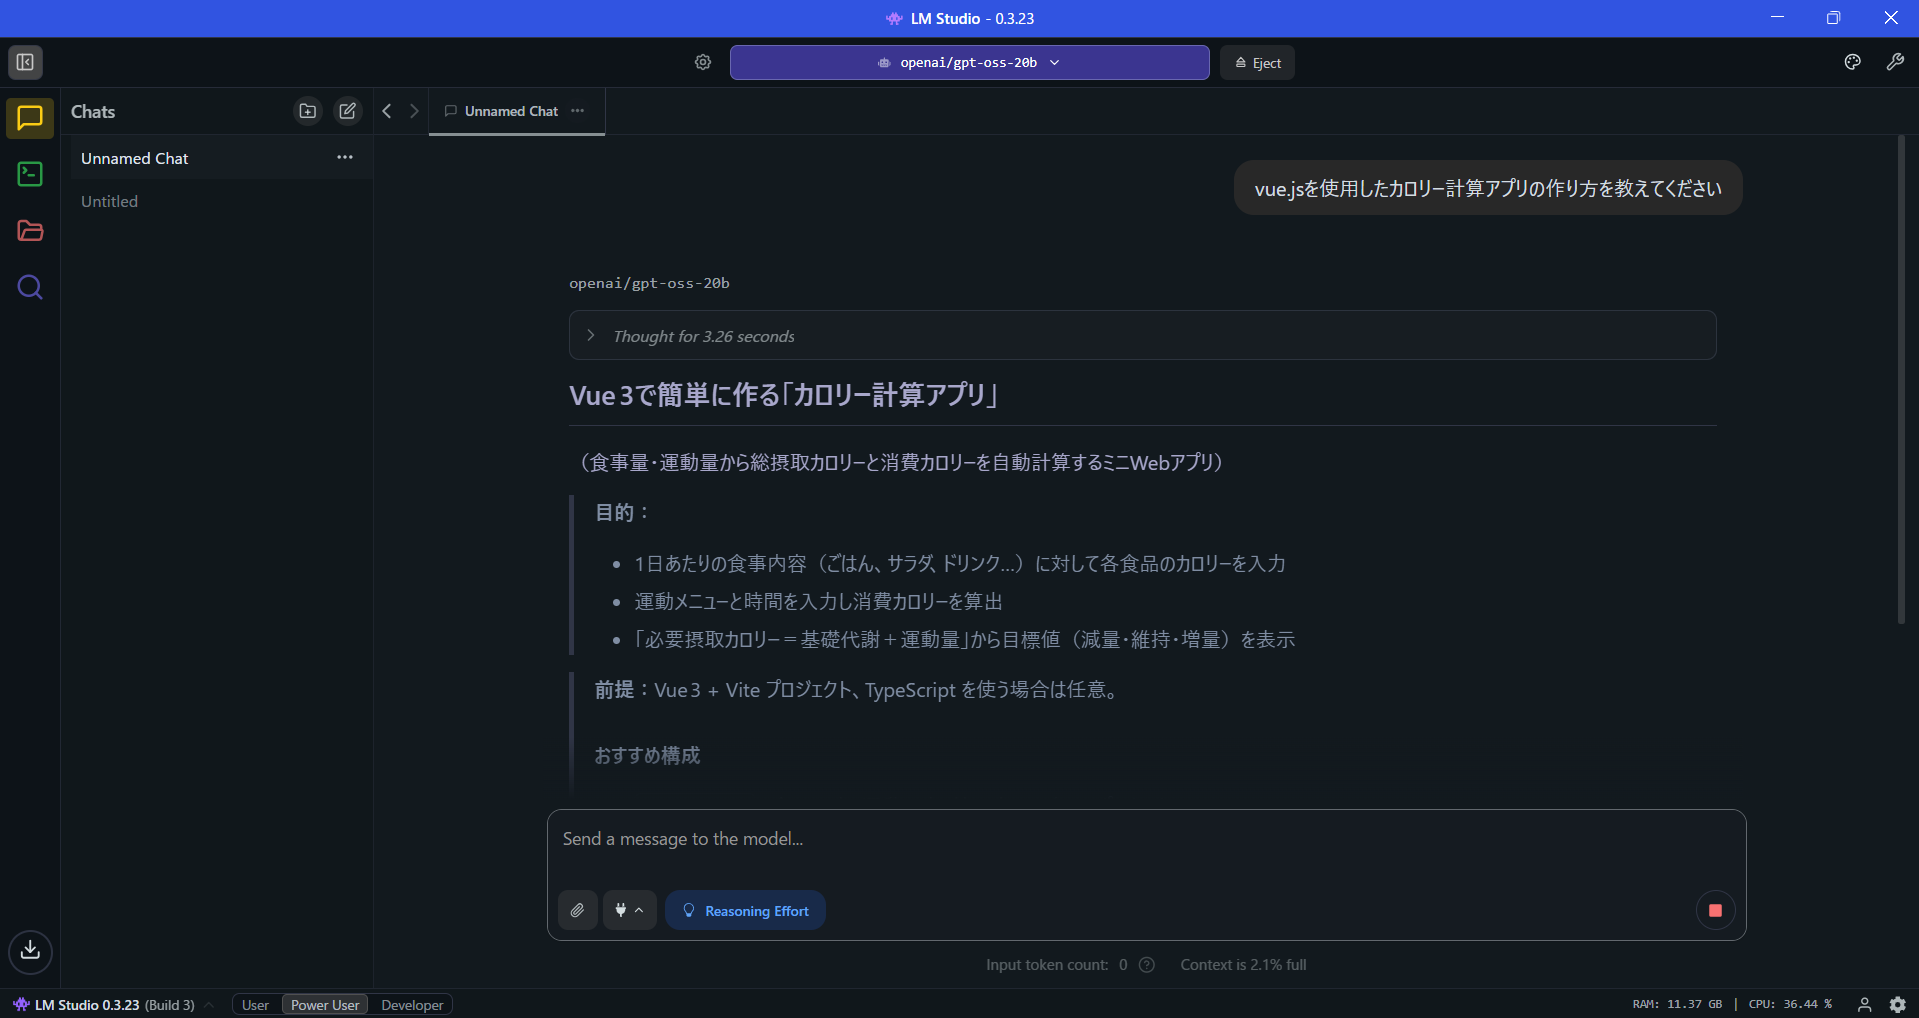Expand LM Studio version menu arrow
Image resolution: width=1919 pixels, height=1018 pixels.
209,1004
